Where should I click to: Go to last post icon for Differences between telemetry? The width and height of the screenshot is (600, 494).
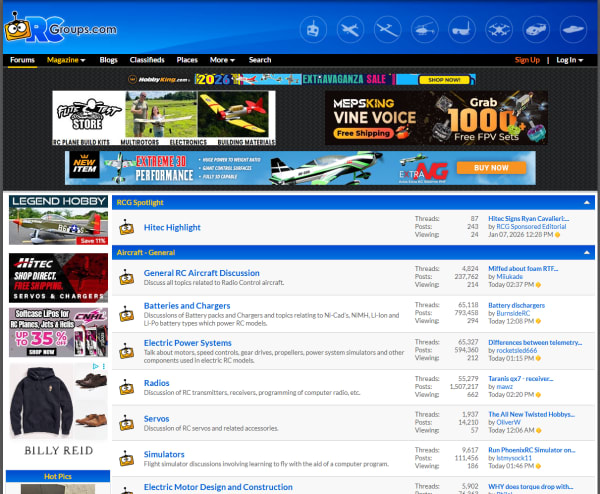(x=538, y=358)
